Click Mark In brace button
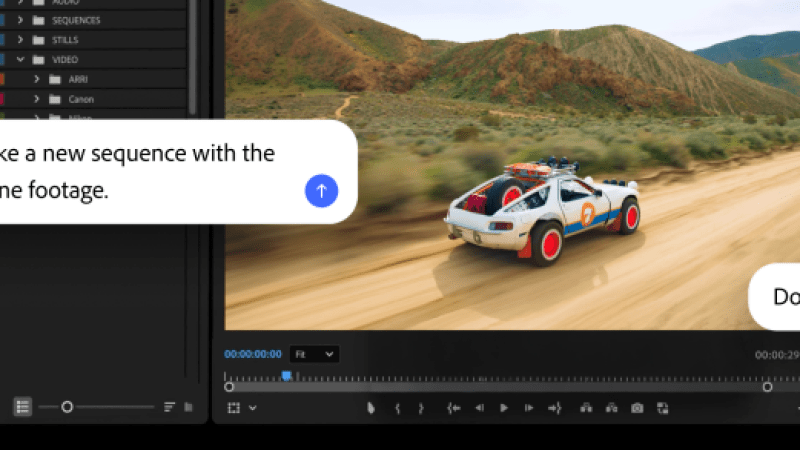The height and width of the screenshot is (450, 800). pos(397,408)
